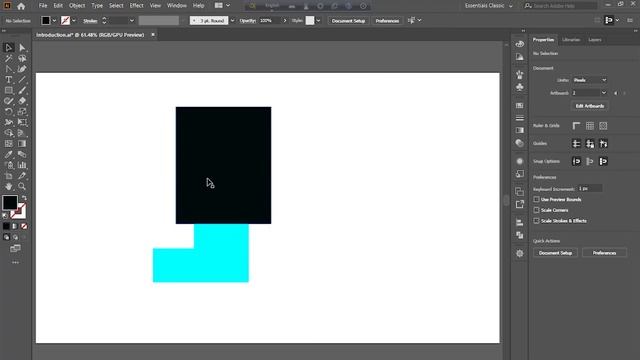Enable Scale Corners checkbox
Screen dimensions: 640x360
pos(536,210)
